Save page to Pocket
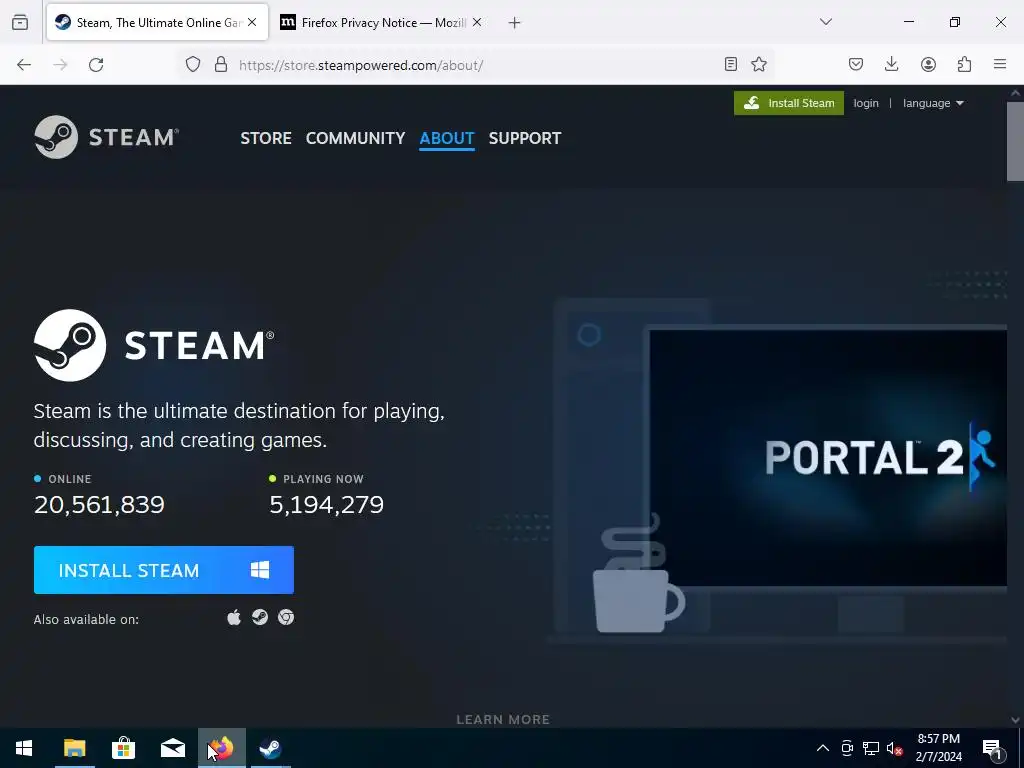 pos(856,64)
